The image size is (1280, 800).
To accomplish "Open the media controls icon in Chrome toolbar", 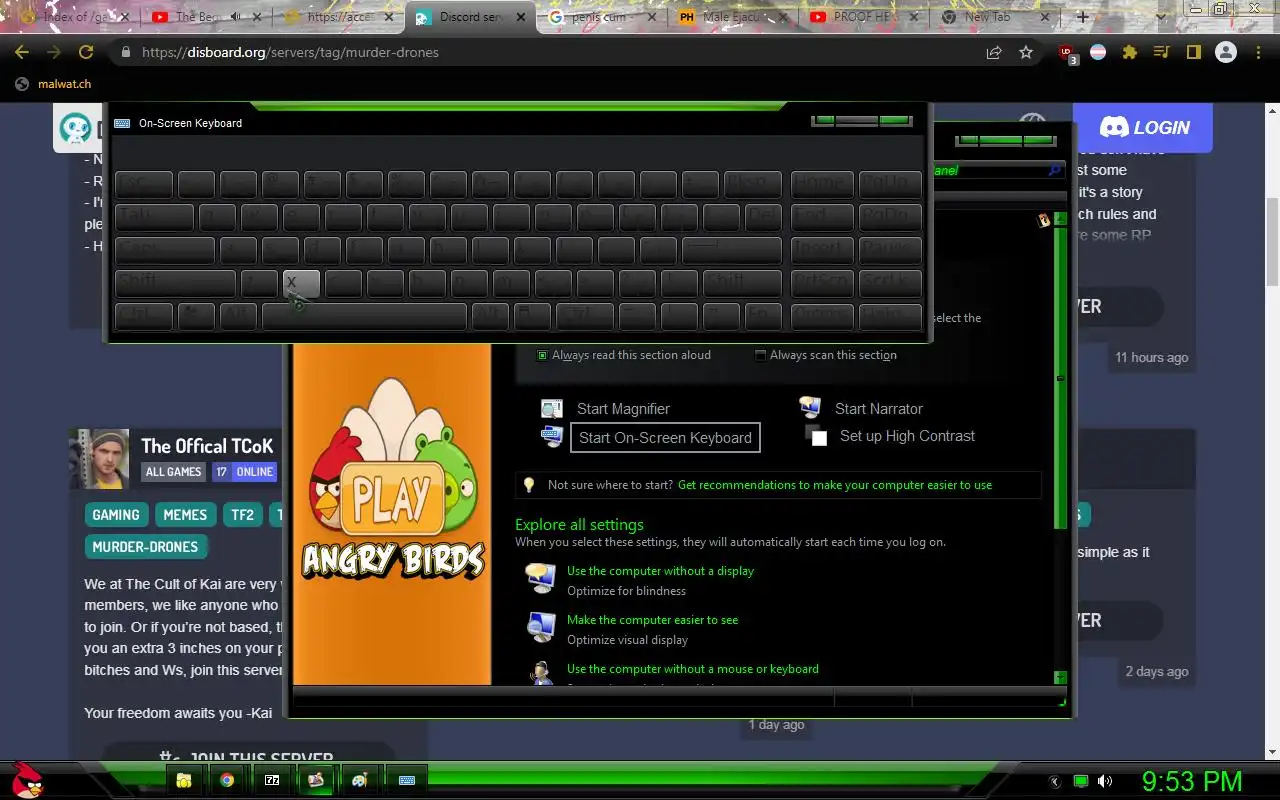I will pyautogui.click(x=1161, y=52).
